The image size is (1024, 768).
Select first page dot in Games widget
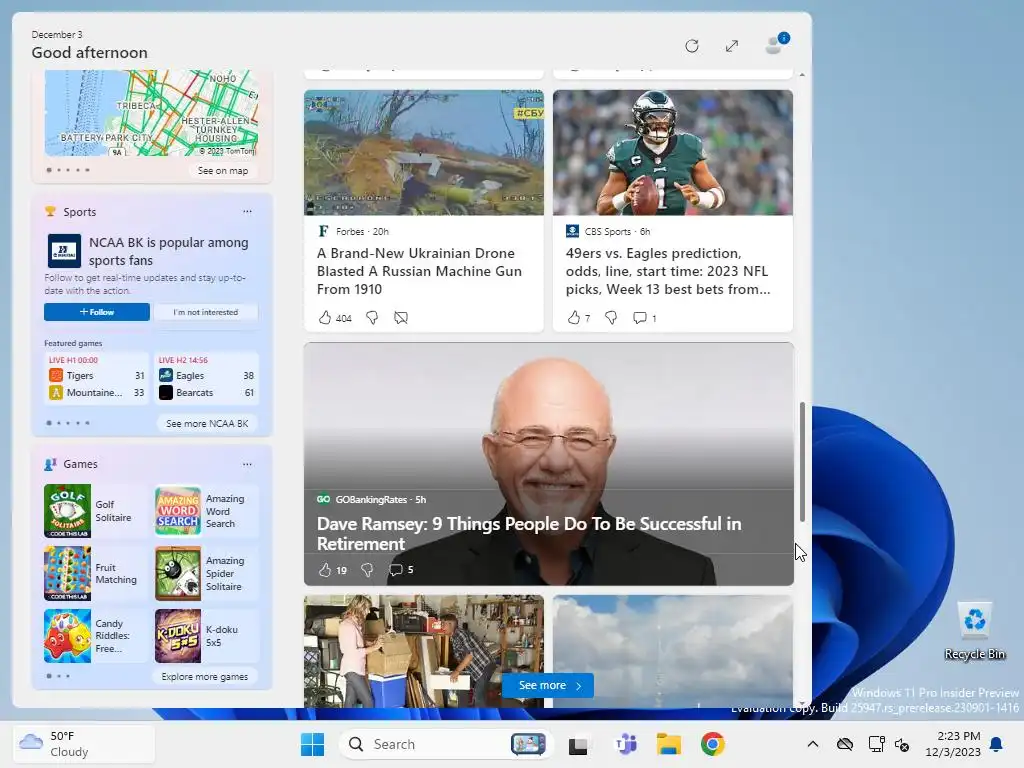click(x=49, y=676)
